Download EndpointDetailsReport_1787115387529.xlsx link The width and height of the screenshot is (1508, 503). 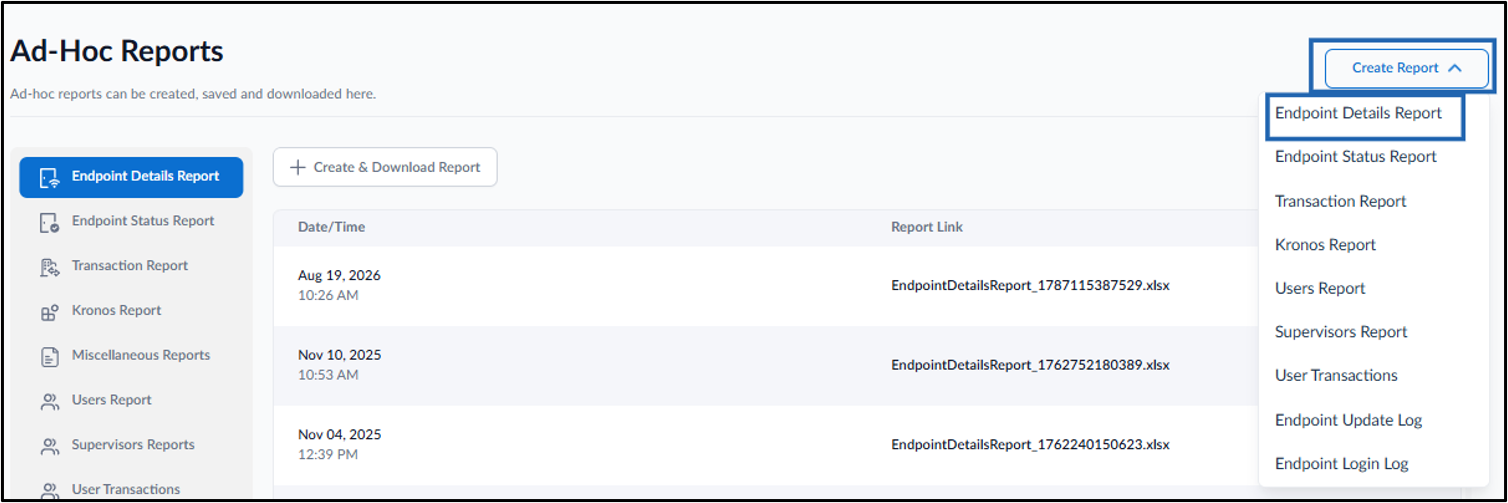[x=1030, y=285]
